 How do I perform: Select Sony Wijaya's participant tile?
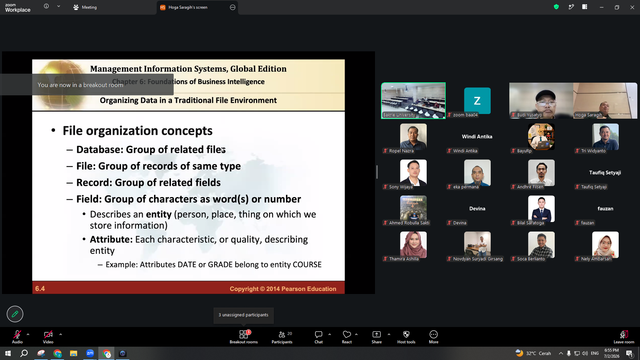tap(413, 173)
